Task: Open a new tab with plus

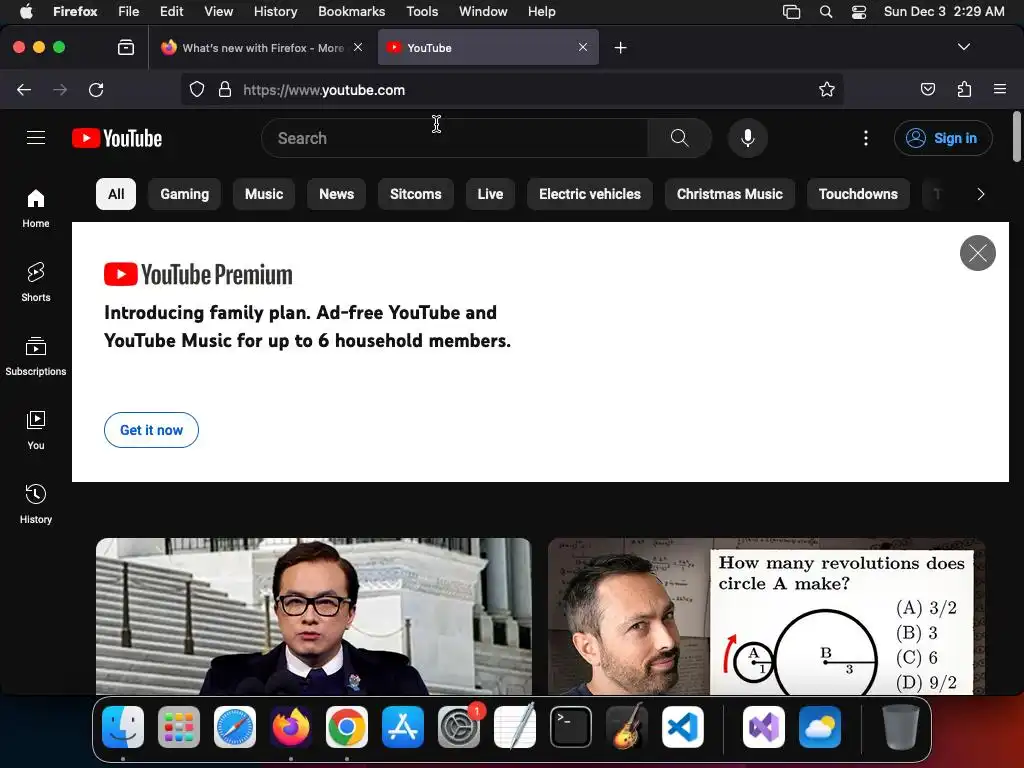Action: click(620, 48)
